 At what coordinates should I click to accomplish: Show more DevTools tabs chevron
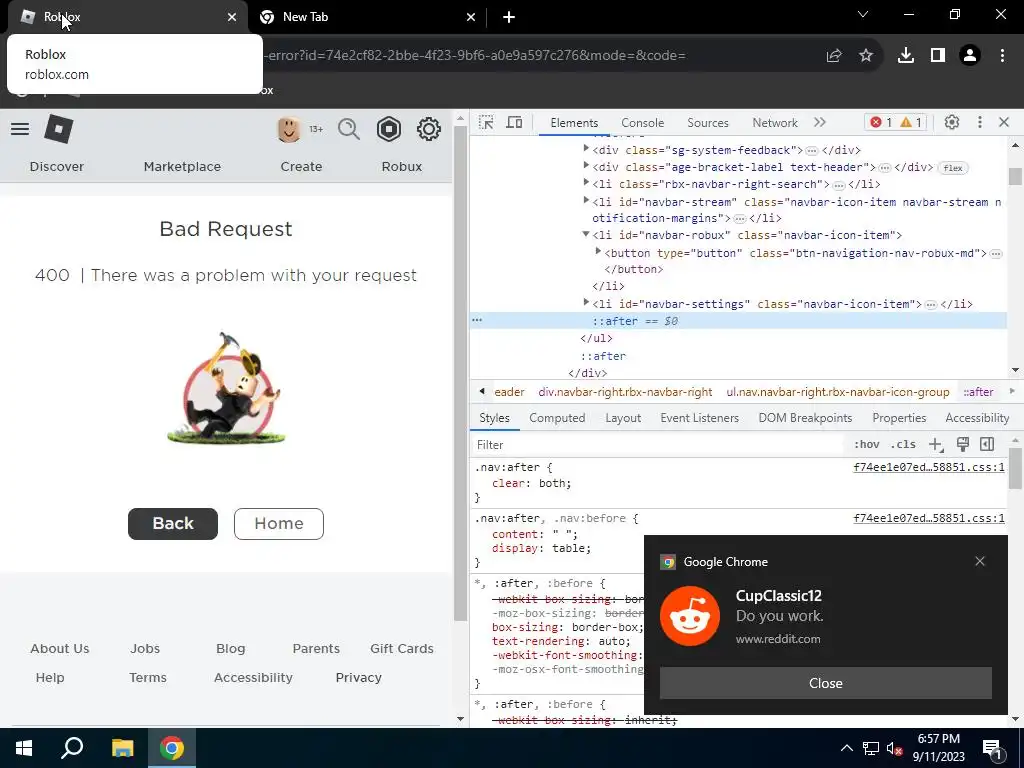click(x=820, y=122)
